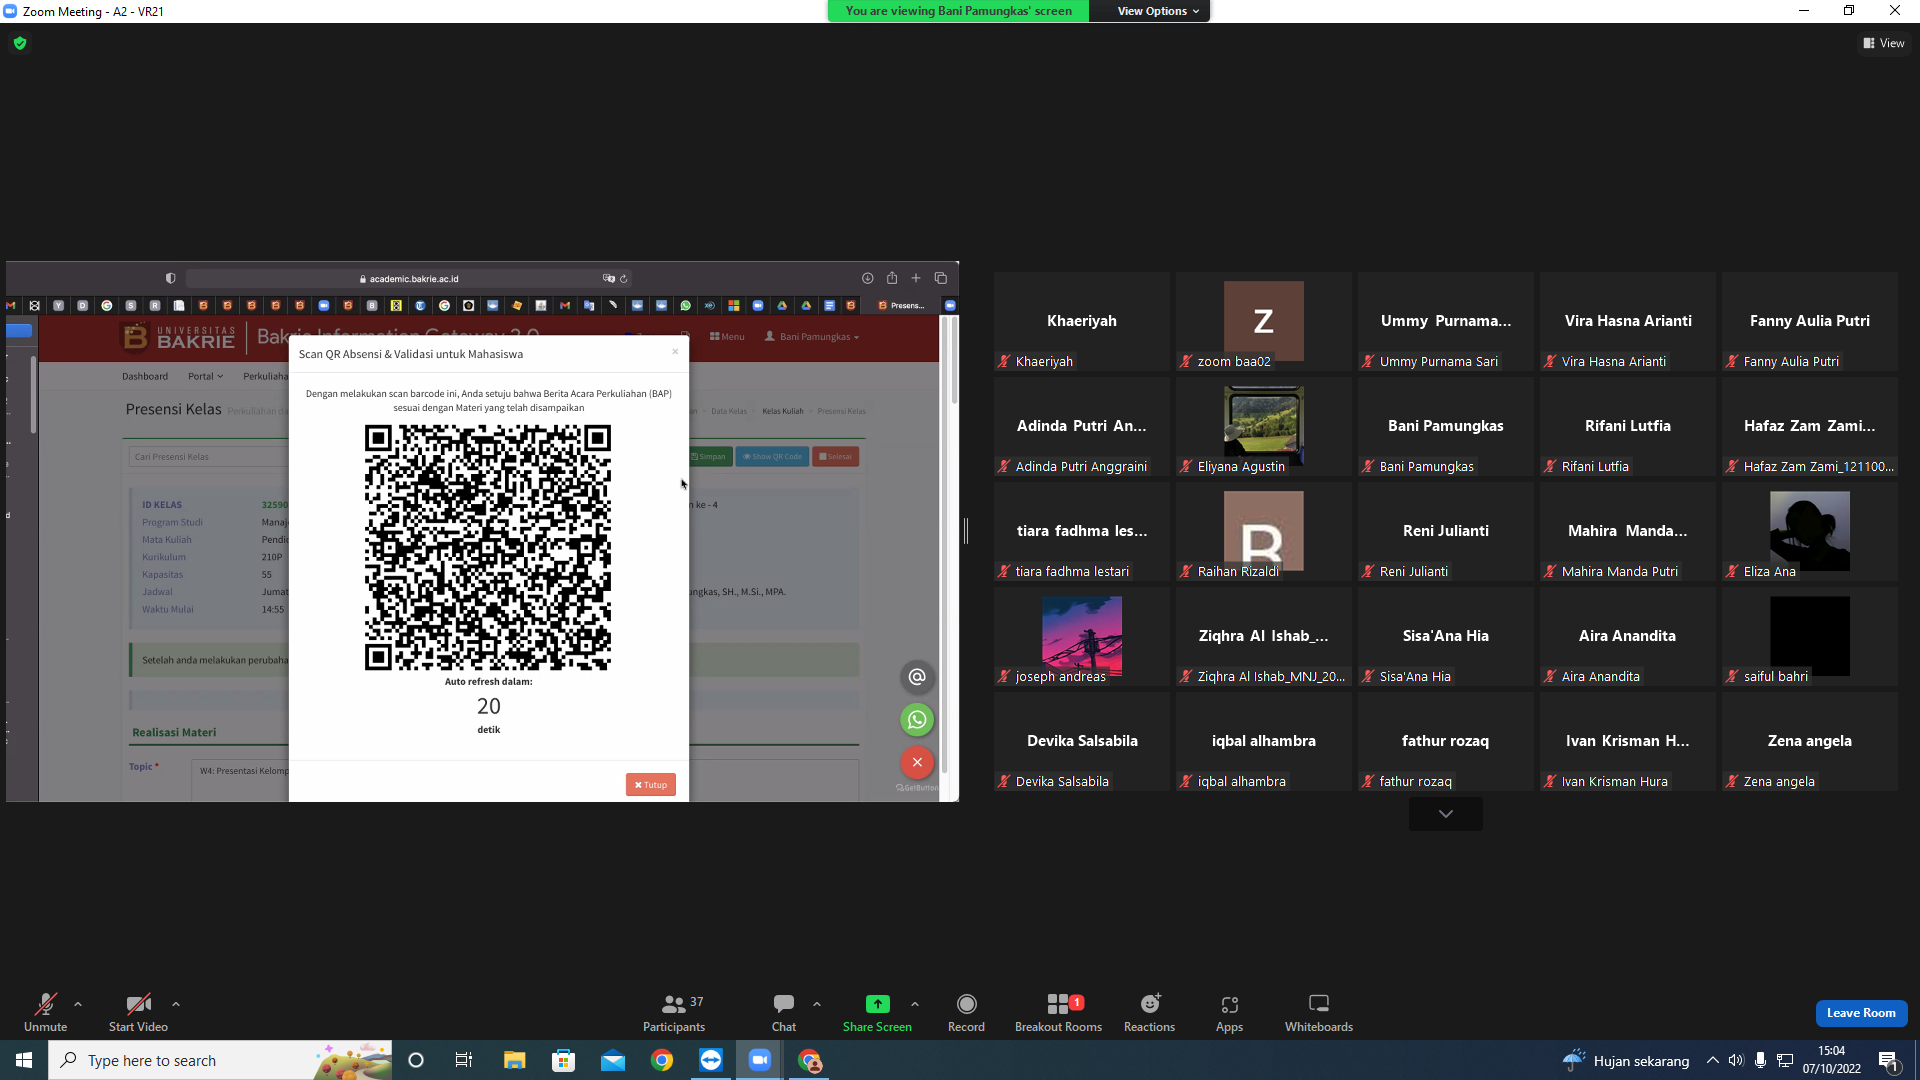Viewport: 1920px width, 1080px height.
Task: Start recording with the Record button
Action: [x=966, y=1012]
